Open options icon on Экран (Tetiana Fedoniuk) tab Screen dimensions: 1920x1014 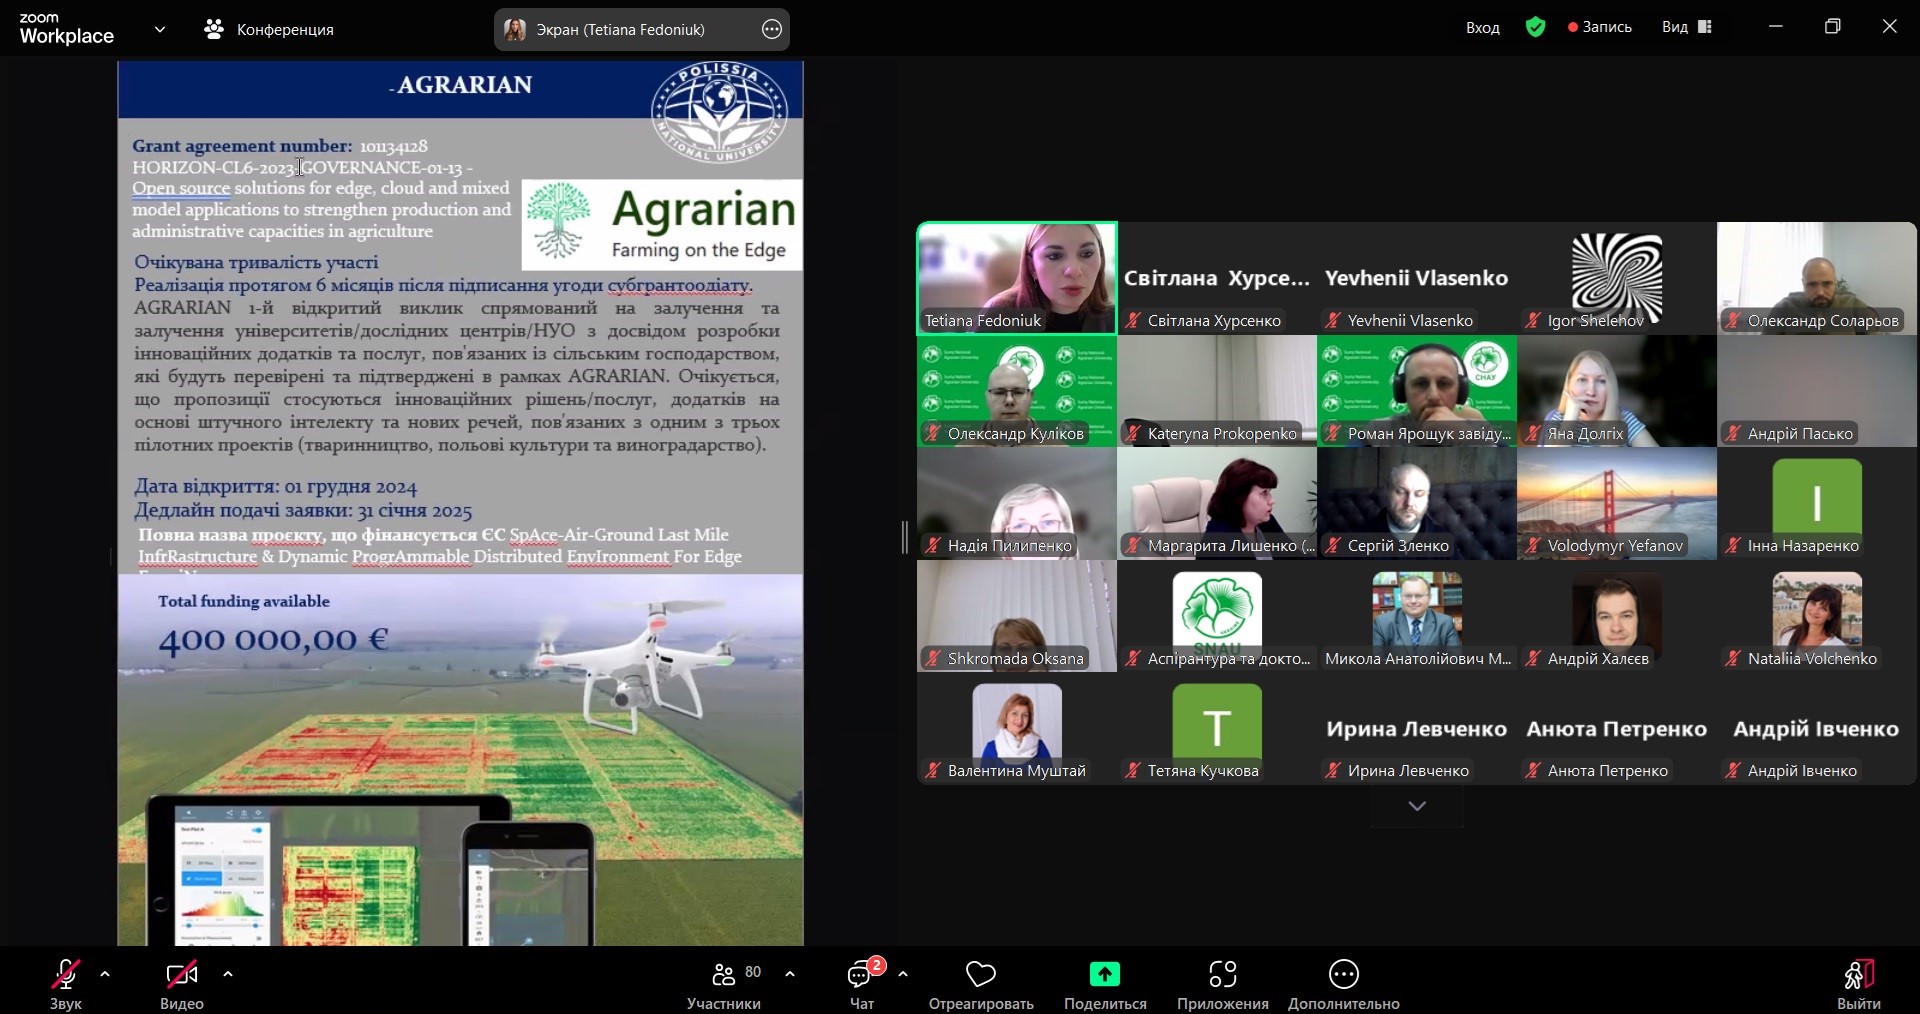[x=772, y=30]
